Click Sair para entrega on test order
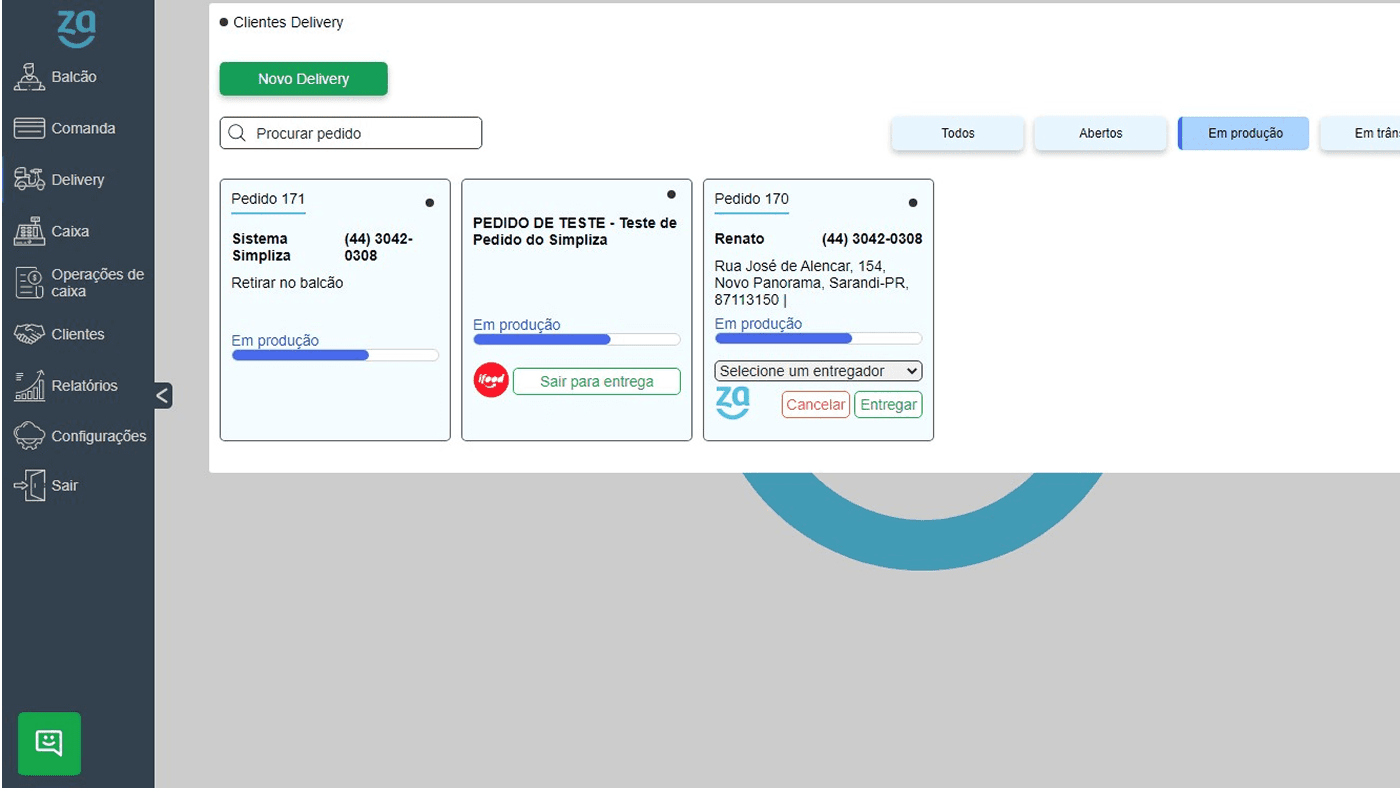The image size is (1400, 788). [x=597, y=382]
